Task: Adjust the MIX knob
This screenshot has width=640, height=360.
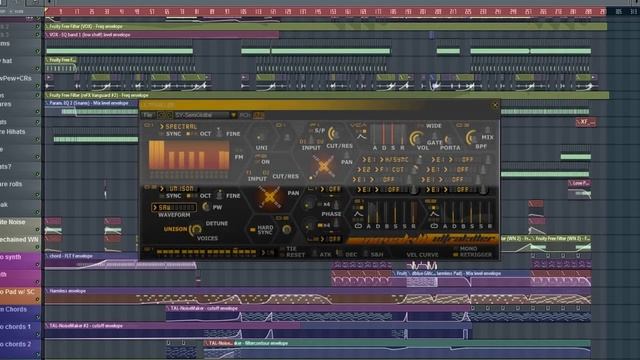Action: coord(487,131)
